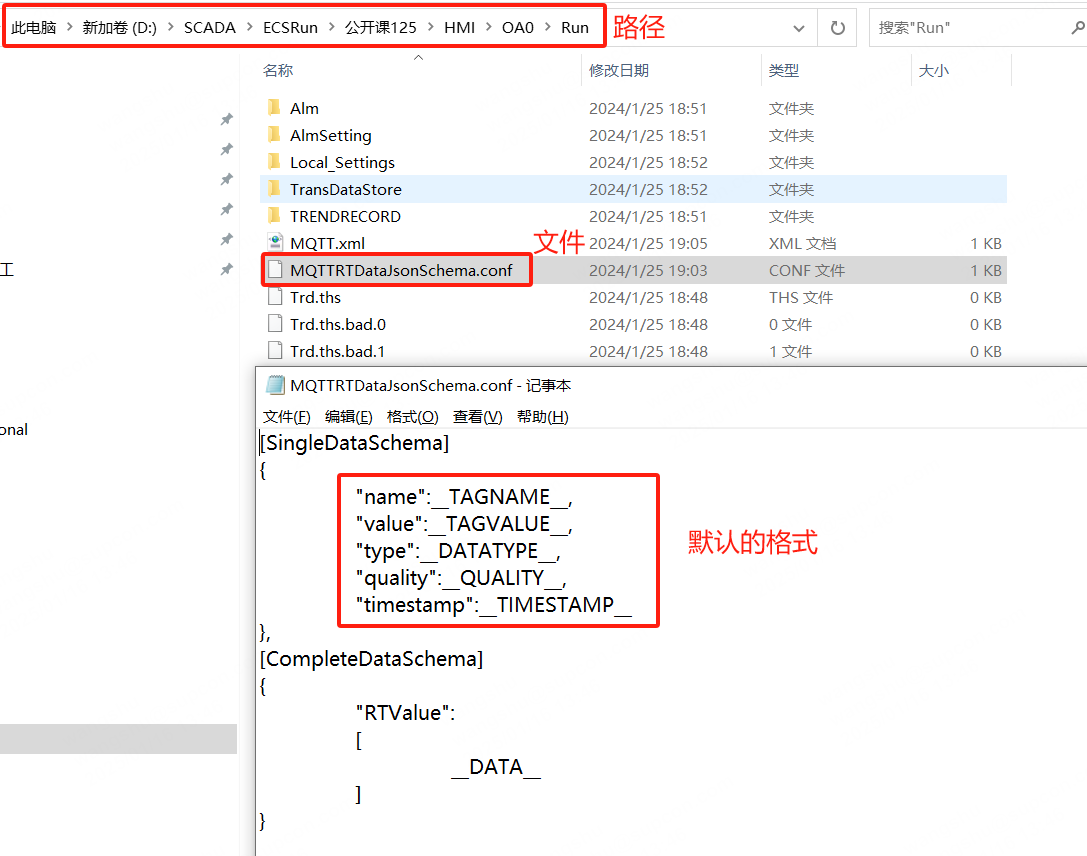Image resolution: width=1087 pixels, height=856 pixels.
Task: Click the Trd.ths file icon
Action: click(x=275, y=297)
